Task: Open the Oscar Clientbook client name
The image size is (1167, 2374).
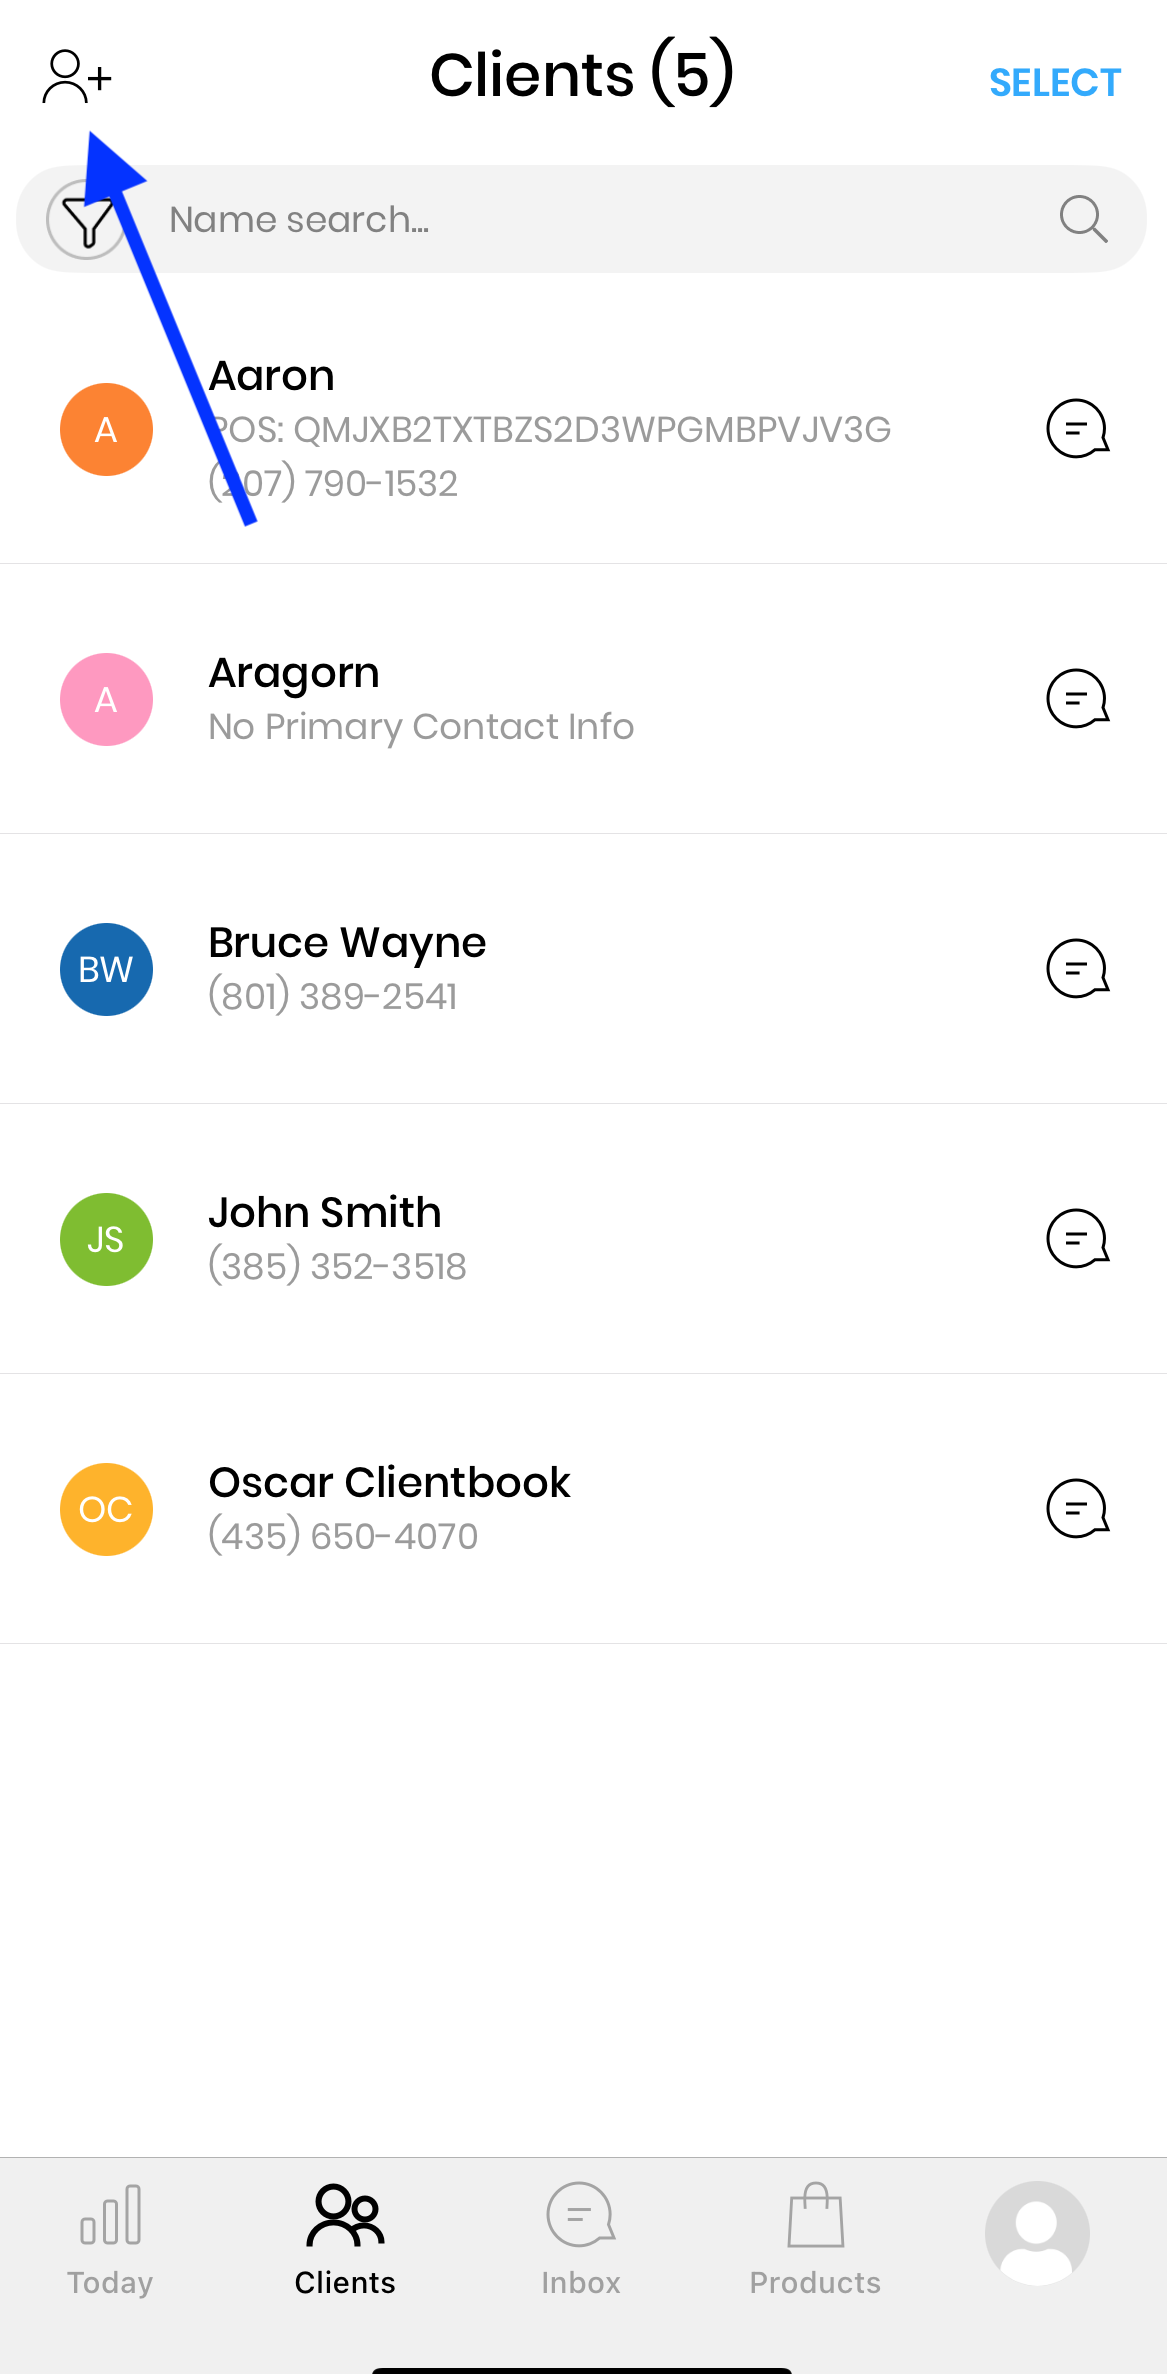Action: click(389, 1482)
